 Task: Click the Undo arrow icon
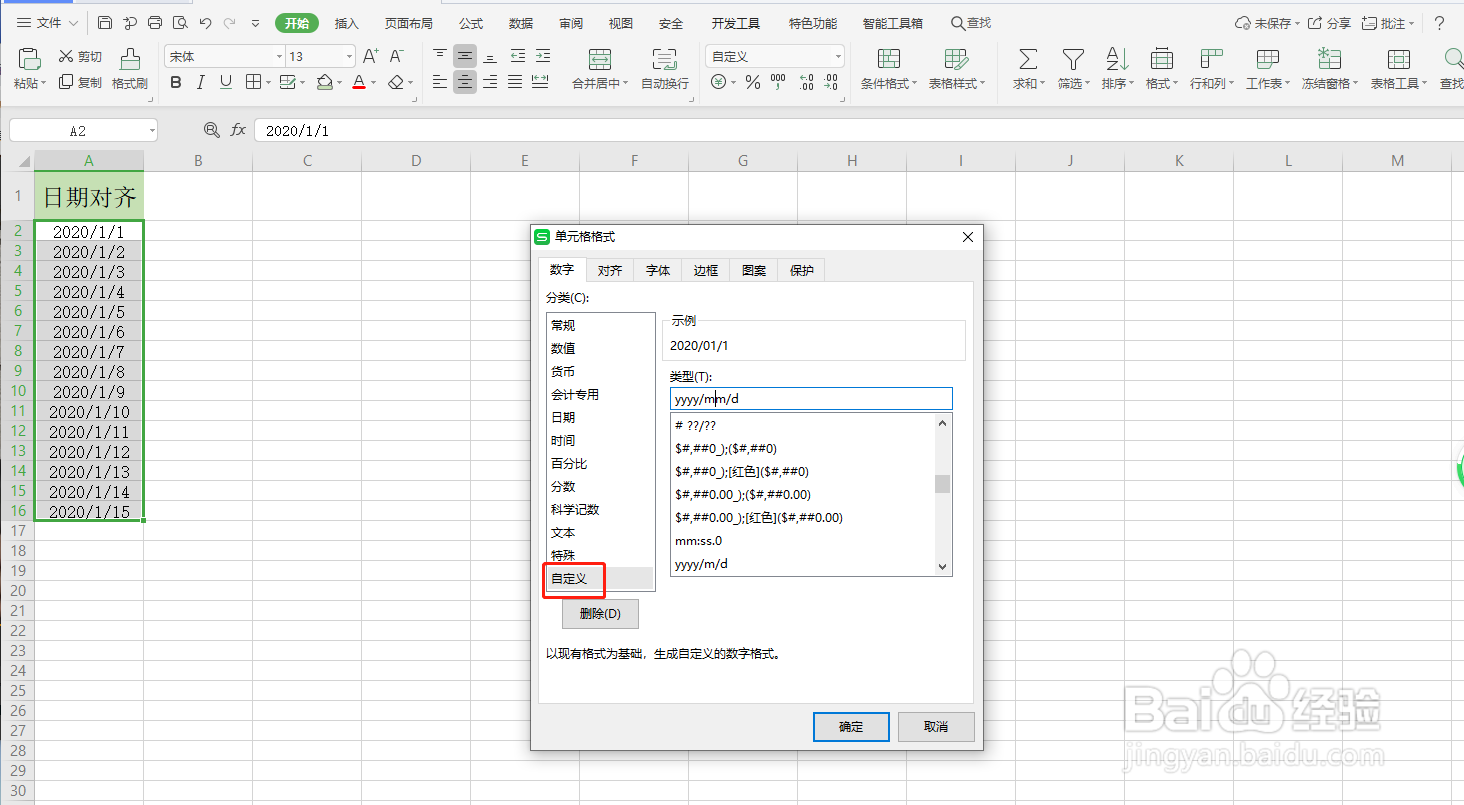pos(205,23)
